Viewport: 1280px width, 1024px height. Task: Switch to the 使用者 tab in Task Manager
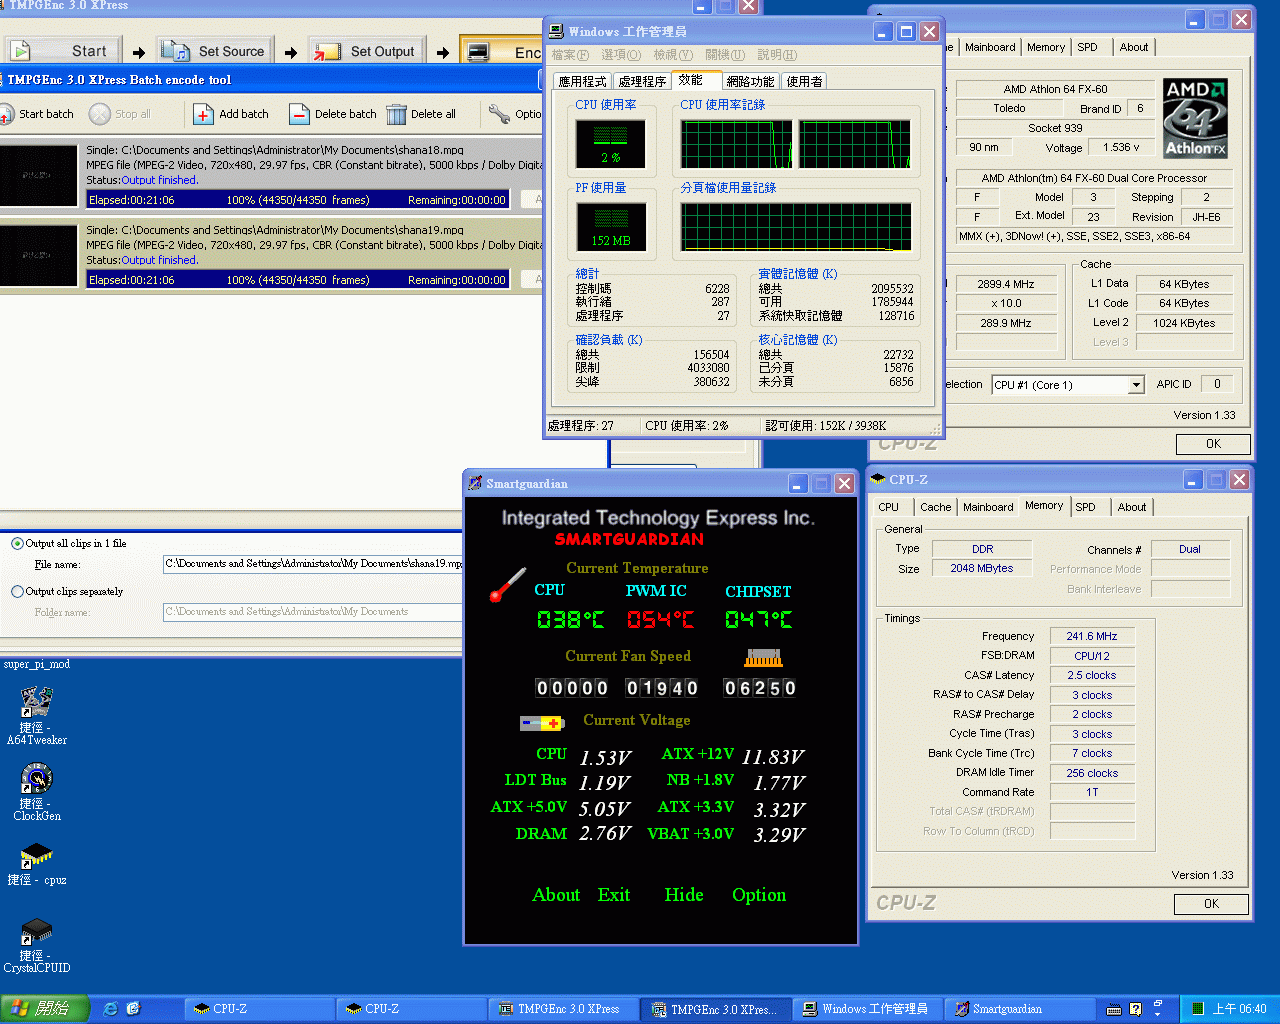[805, 81]
